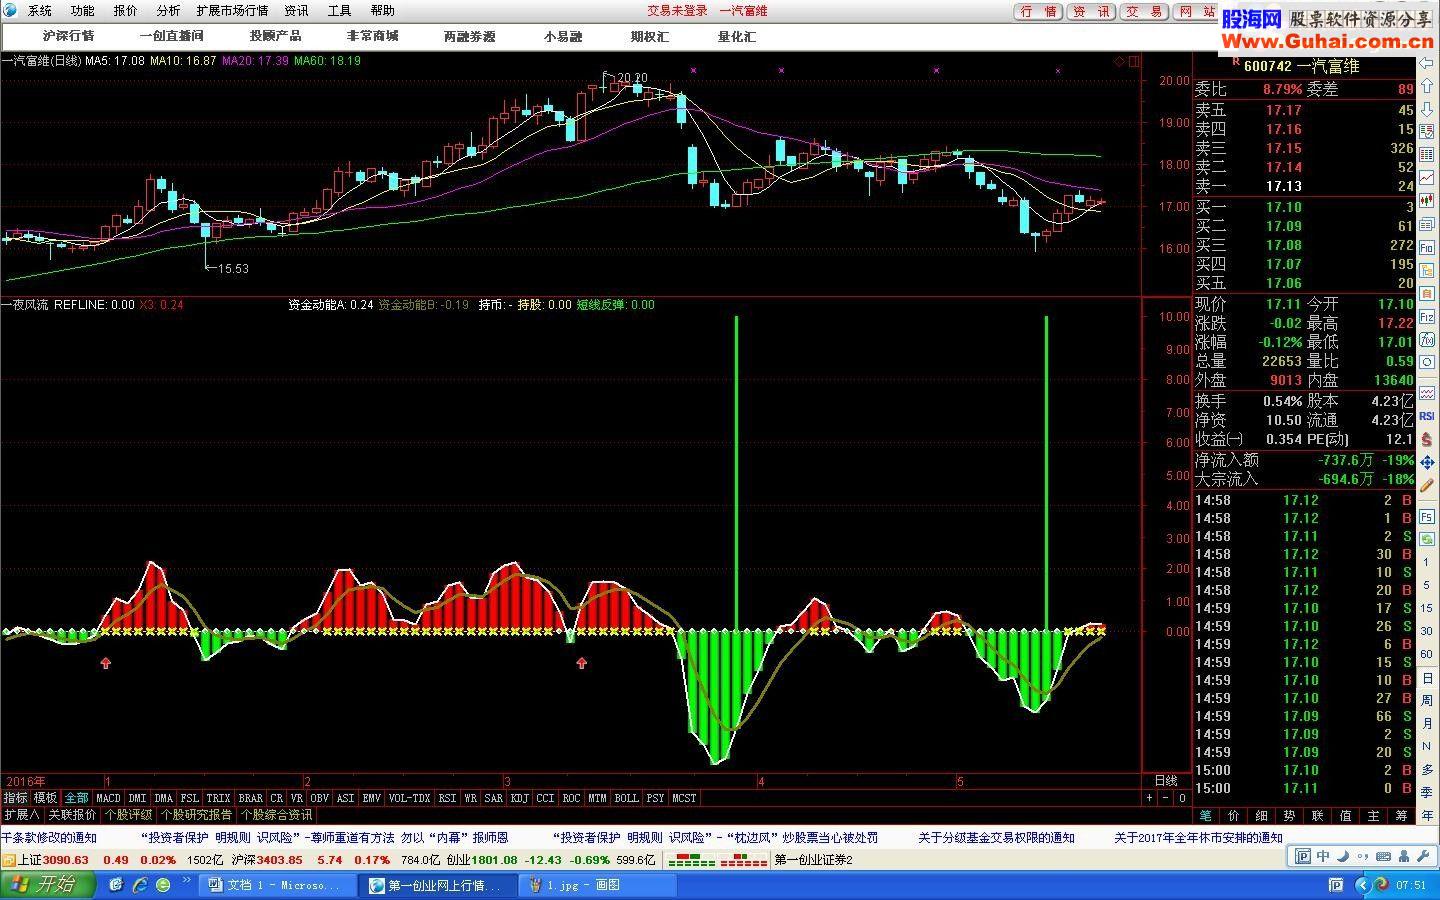Viewport: 1440px width, 900px height.
Task: Click the 资讯 button at top right
Action: click(x=1091, y=12)
